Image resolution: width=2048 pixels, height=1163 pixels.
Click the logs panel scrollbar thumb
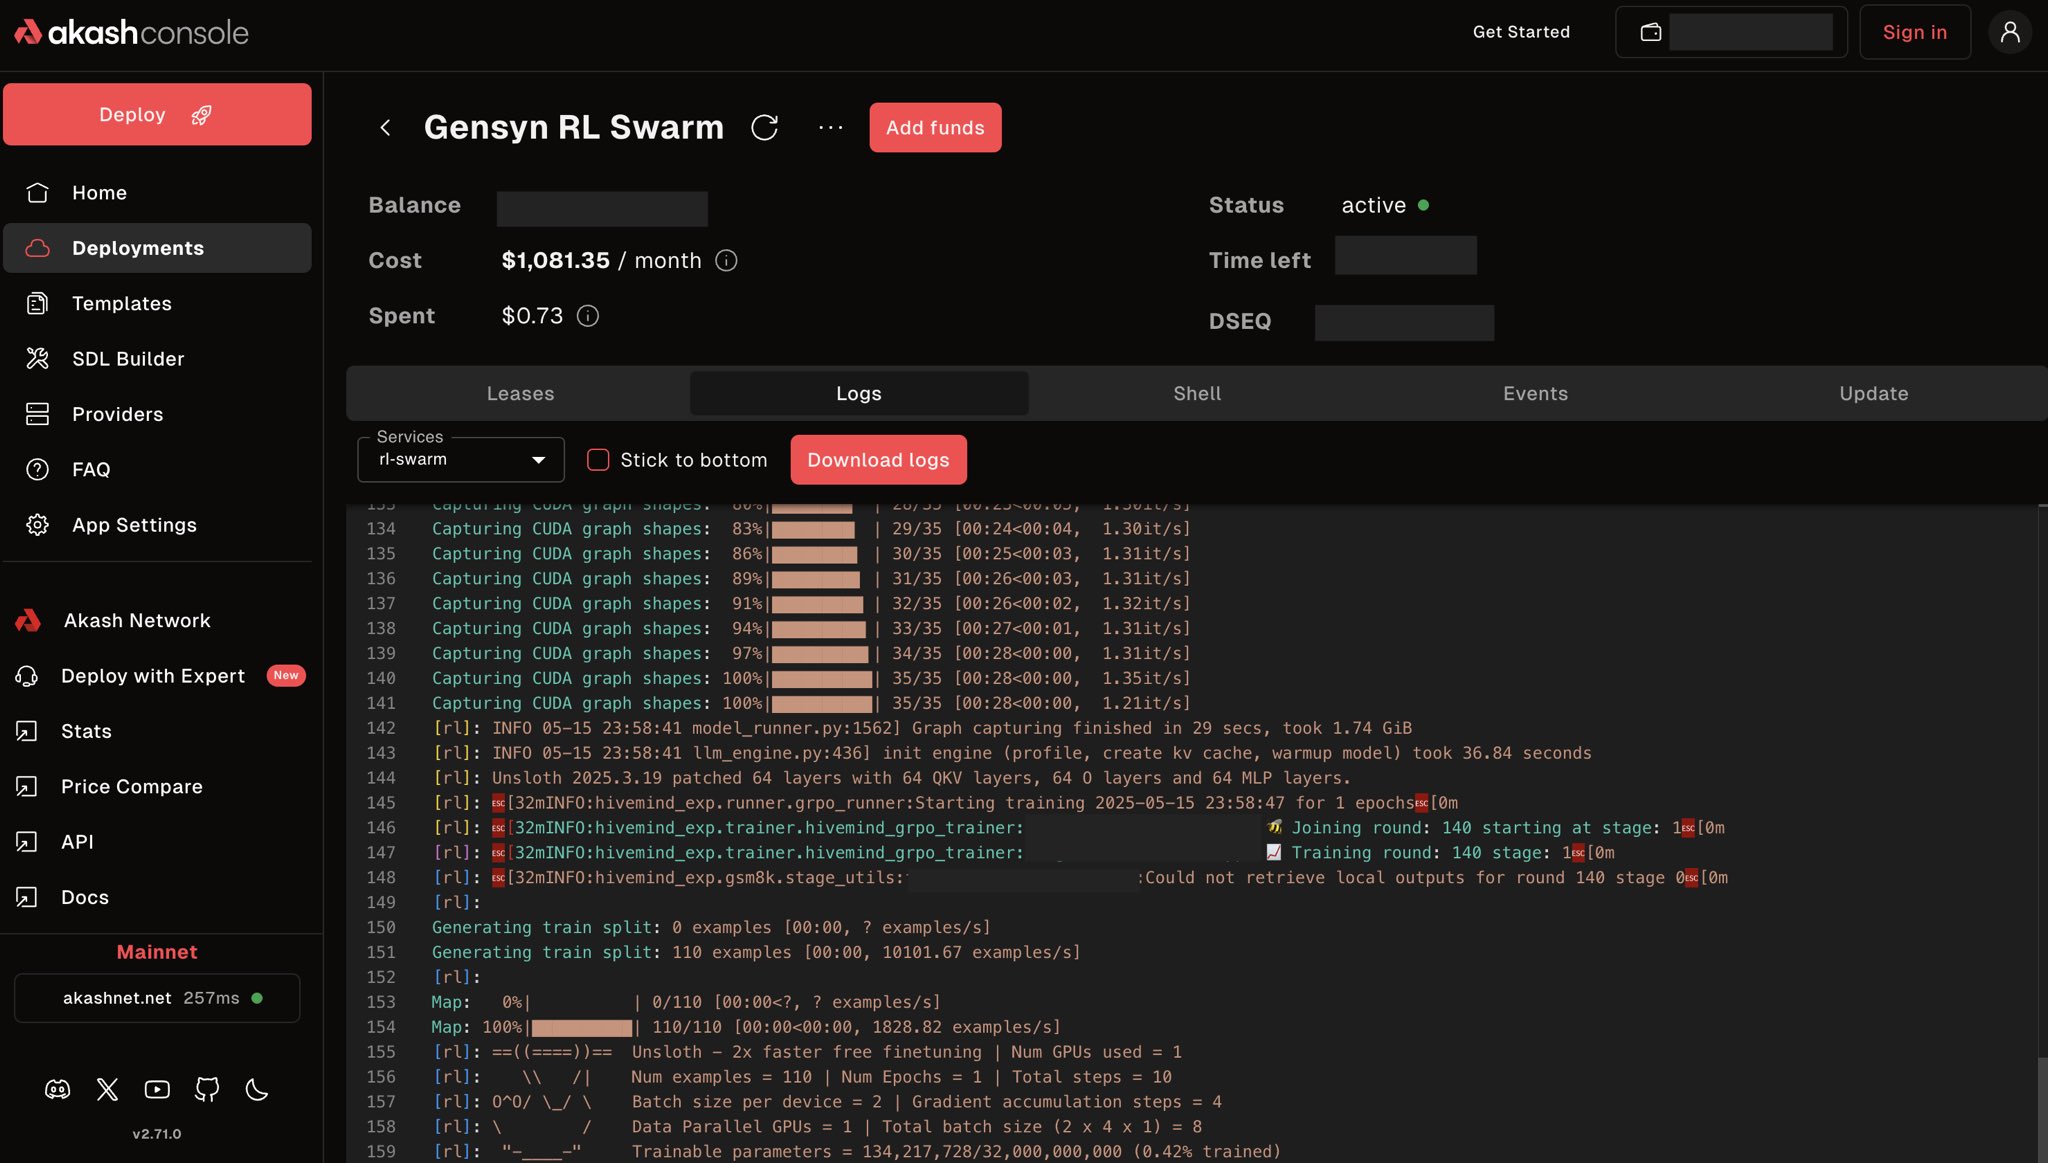coord(2042,1109)
